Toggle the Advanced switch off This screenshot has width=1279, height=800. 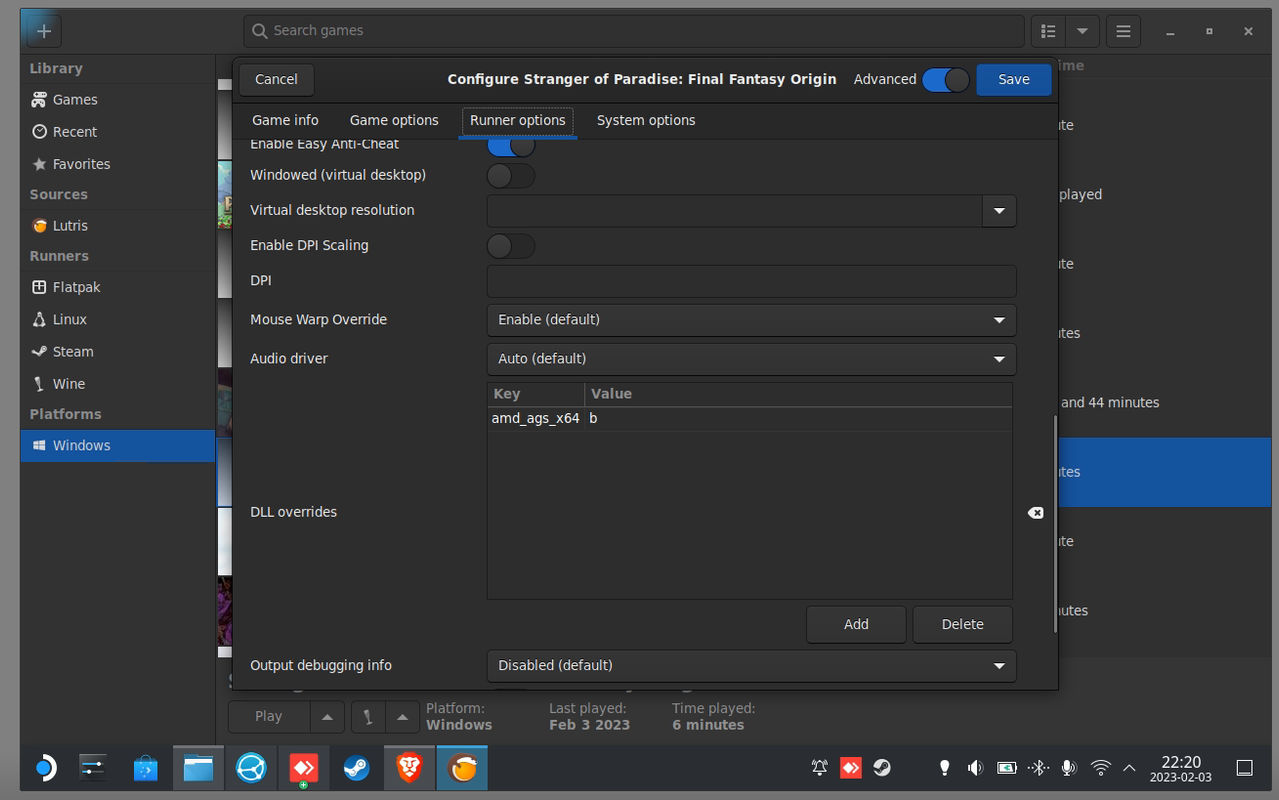(946, 80)
